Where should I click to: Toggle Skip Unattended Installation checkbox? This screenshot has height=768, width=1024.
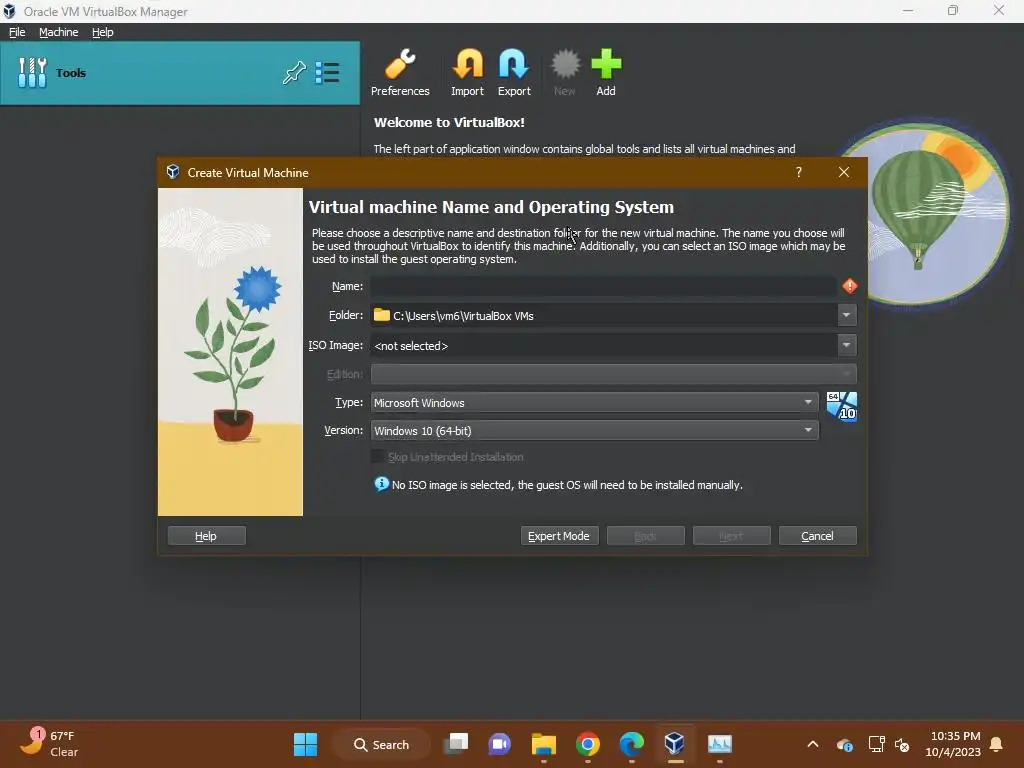[377, 456]
